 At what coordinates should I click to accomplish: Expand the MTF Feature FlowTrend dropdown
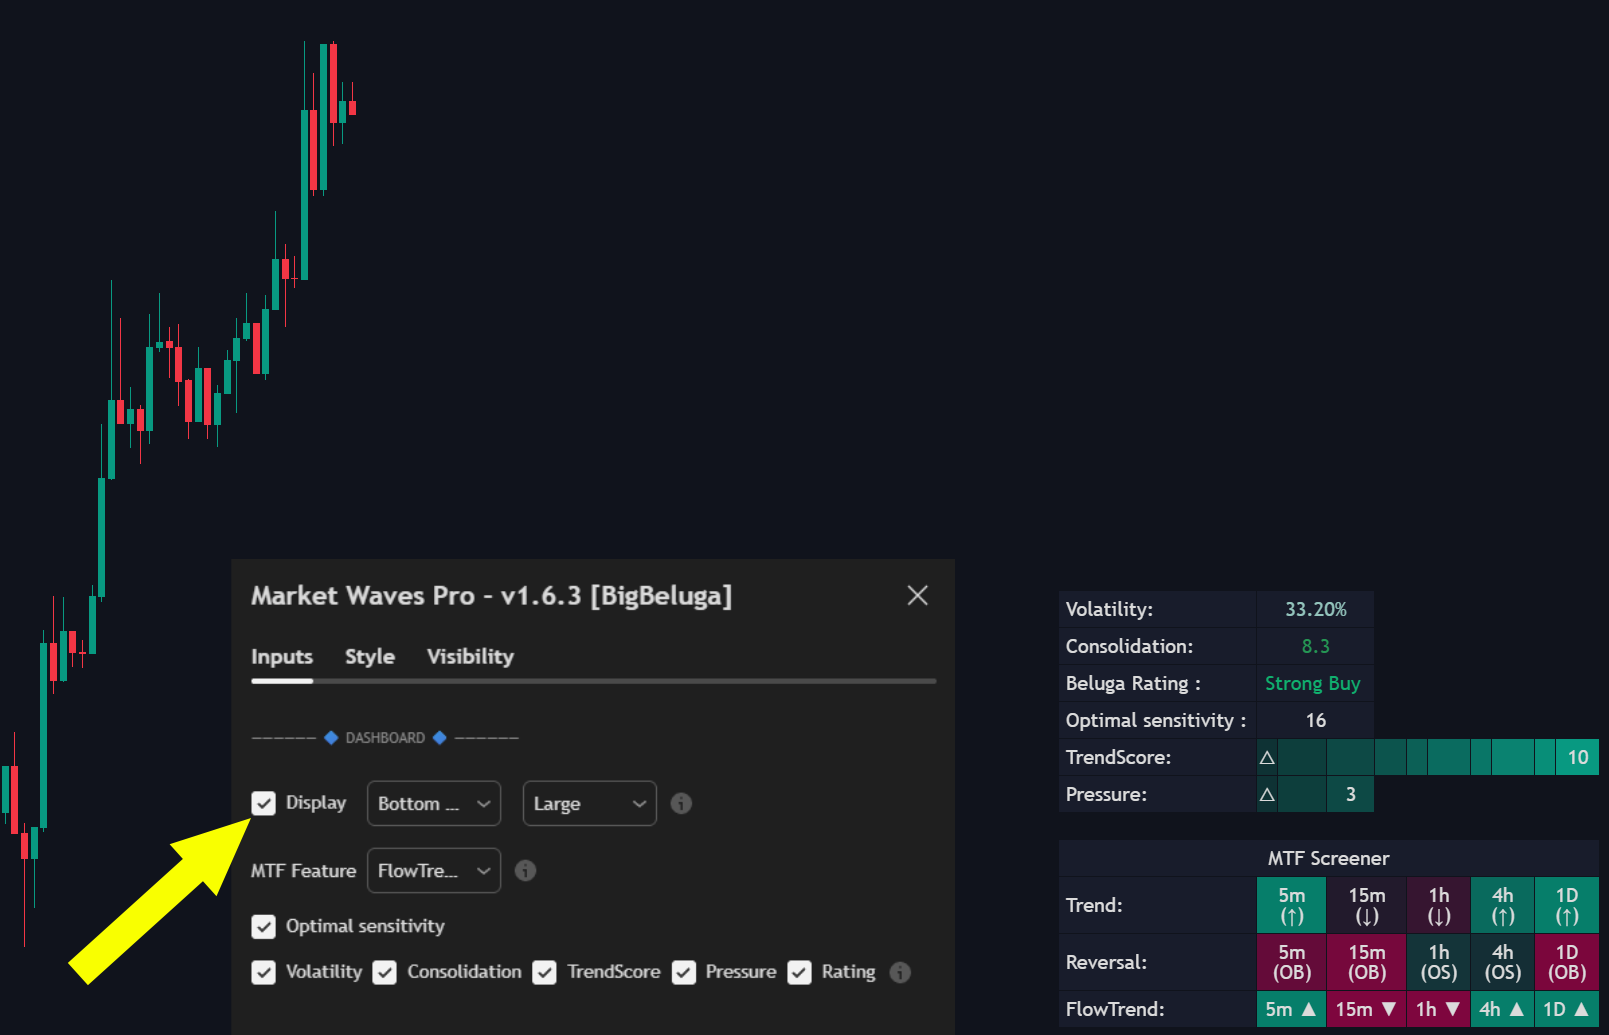tap(434, 870)
